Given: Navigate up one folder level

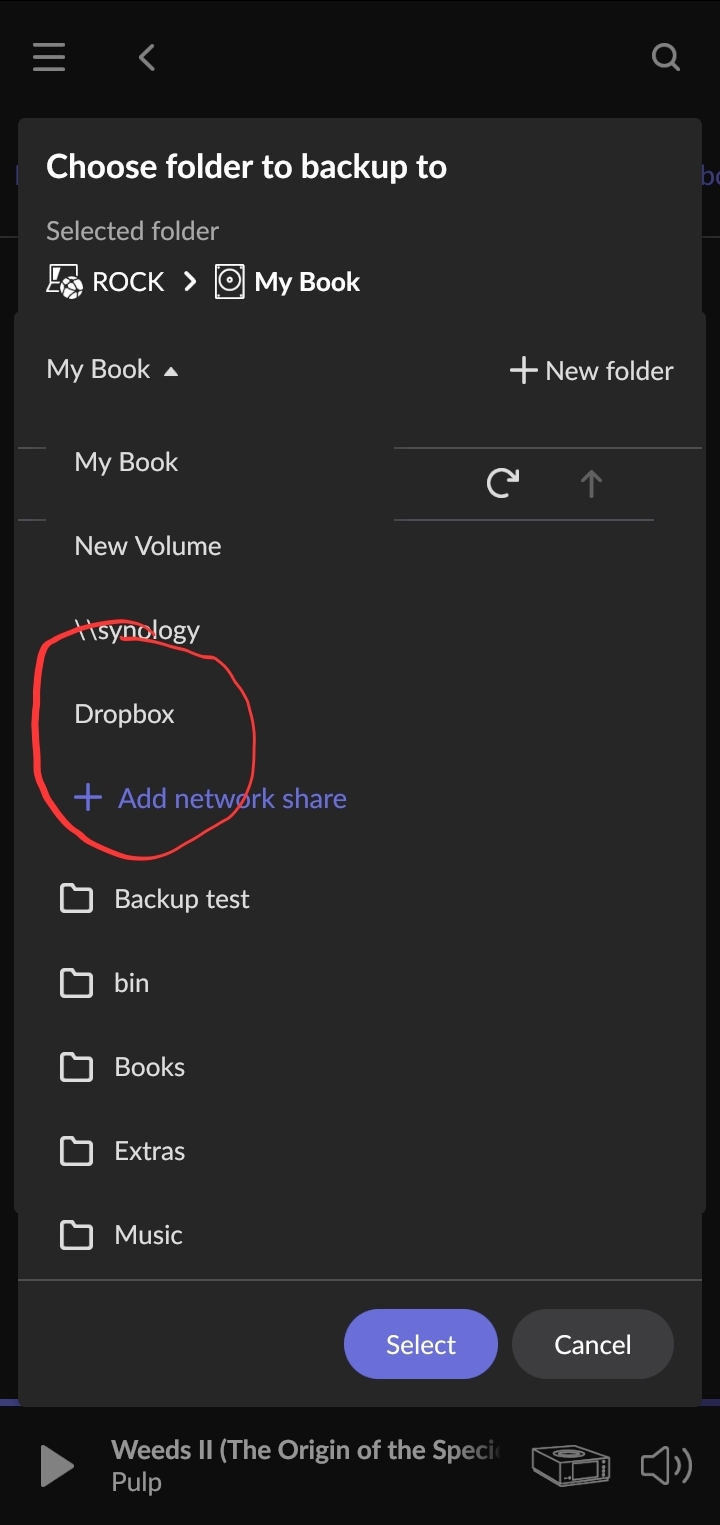Looking at the screenshot, I should coord(591,484).
